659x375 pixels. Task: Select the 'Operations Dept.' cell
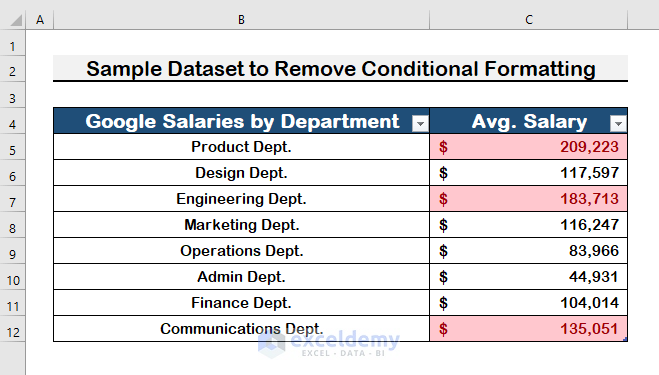click(x=241, y=251)
